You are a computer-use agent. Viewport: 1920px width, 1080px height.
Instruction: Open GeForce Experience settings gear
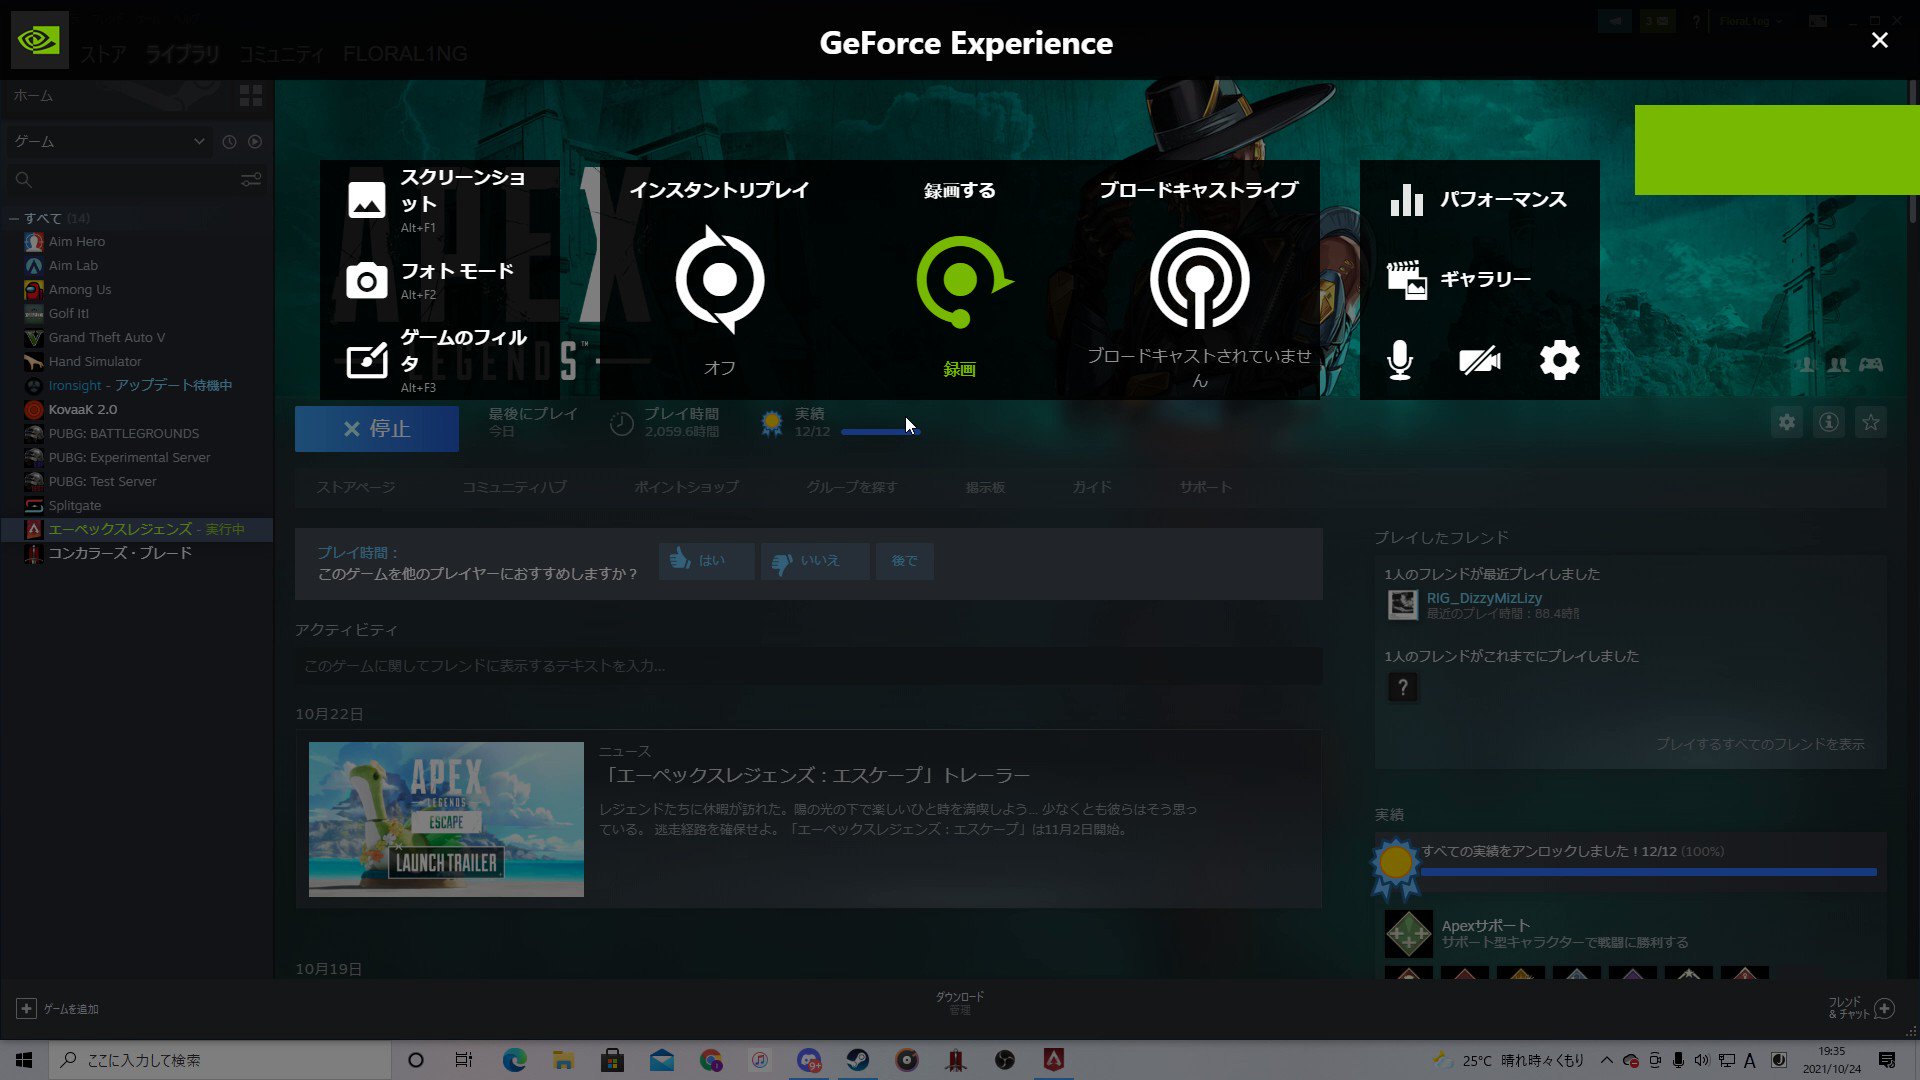1559,360
